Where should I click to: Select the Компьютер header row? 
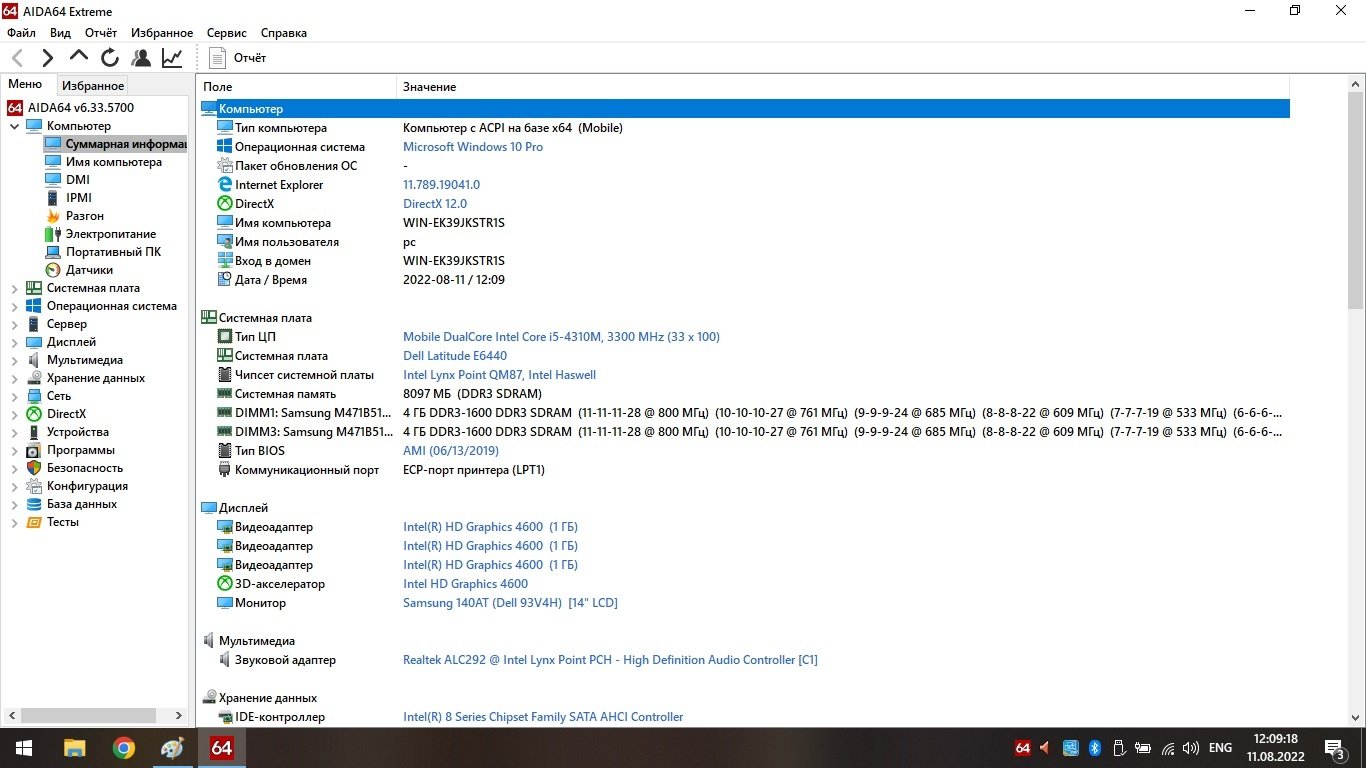click(744, 109)
